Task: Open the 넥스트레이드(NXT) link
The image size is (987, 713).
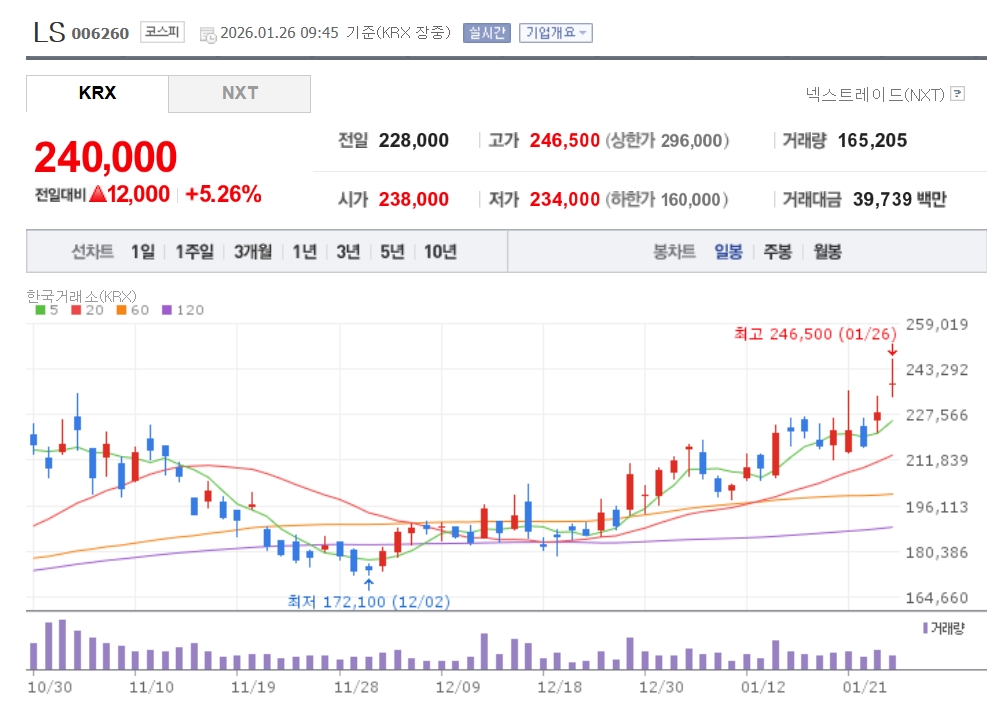Action: pos(874,94)
